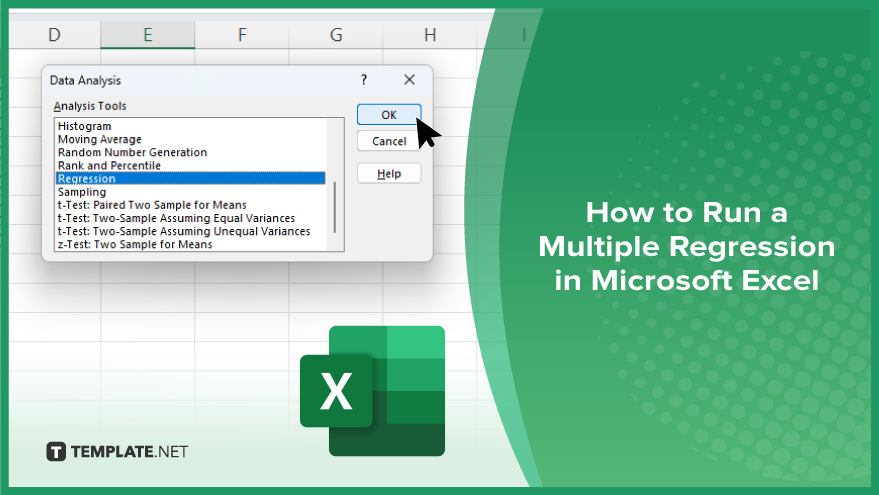
Task: Choose Random Number Generation
Action: 191,152
